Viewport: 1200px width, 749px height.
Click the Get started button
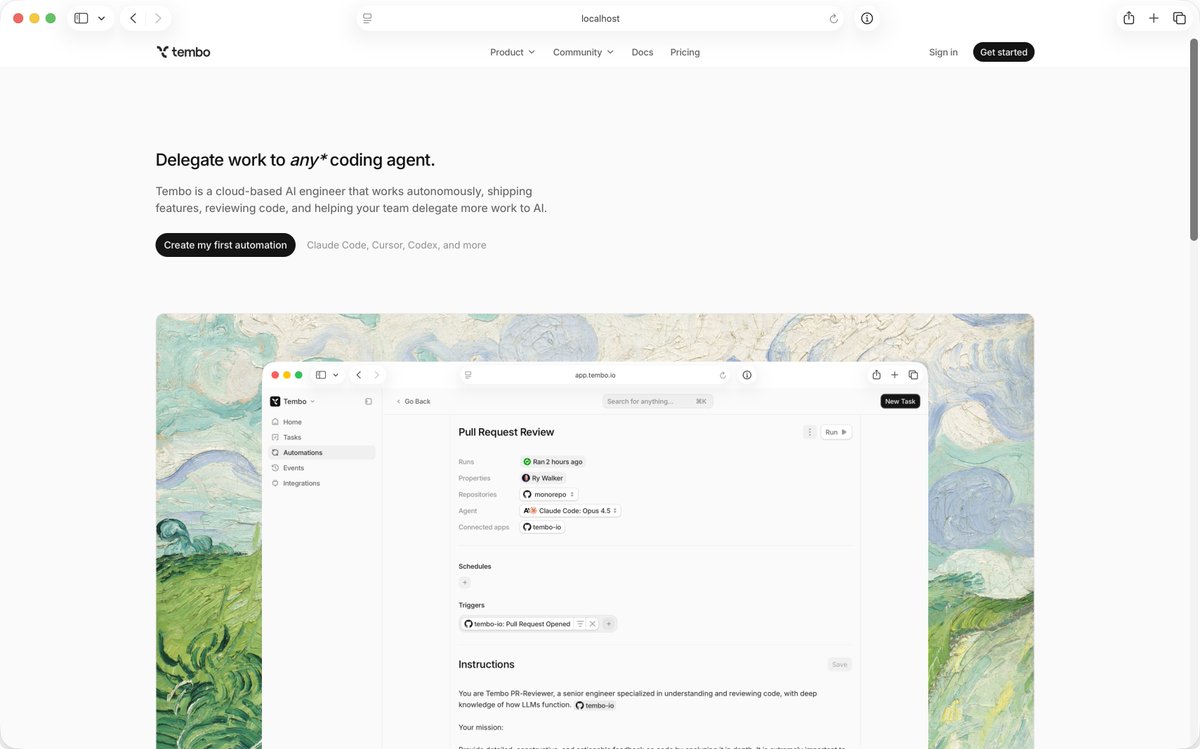pyautogui.click(x=1003, y=52)
